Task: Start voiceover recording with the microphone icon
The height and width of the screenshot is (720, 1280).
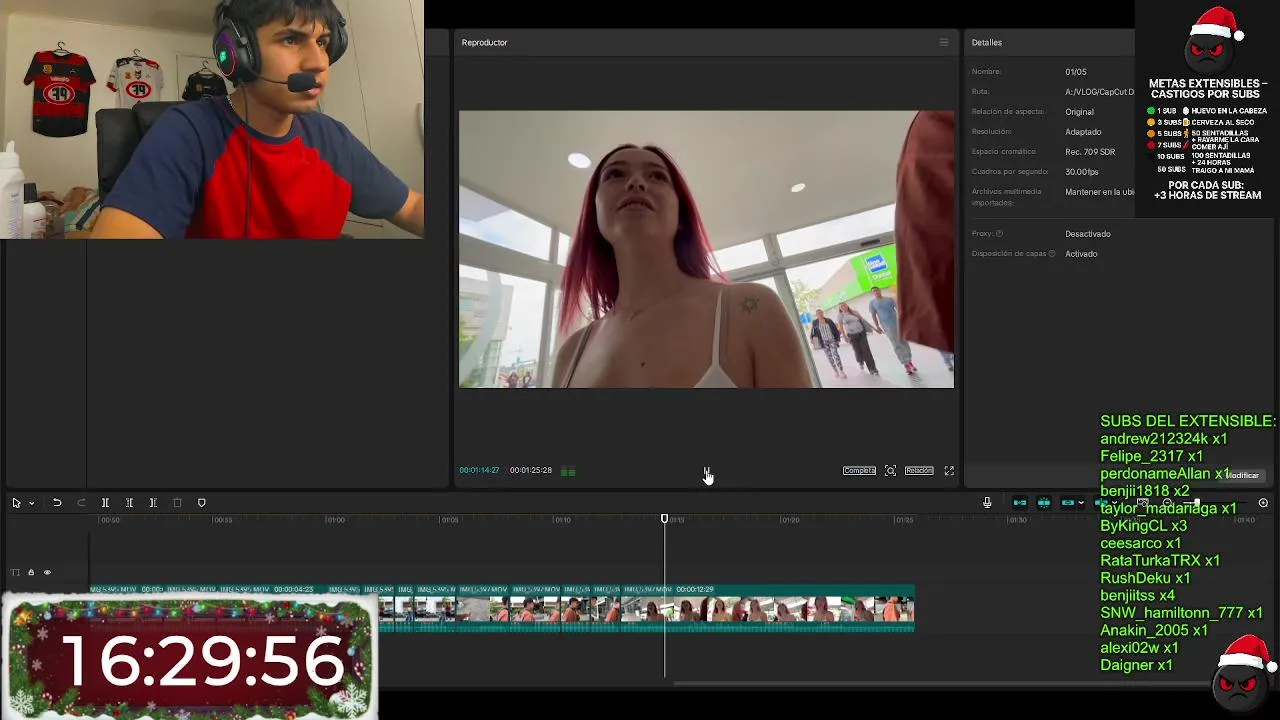Action: point(987,503)
